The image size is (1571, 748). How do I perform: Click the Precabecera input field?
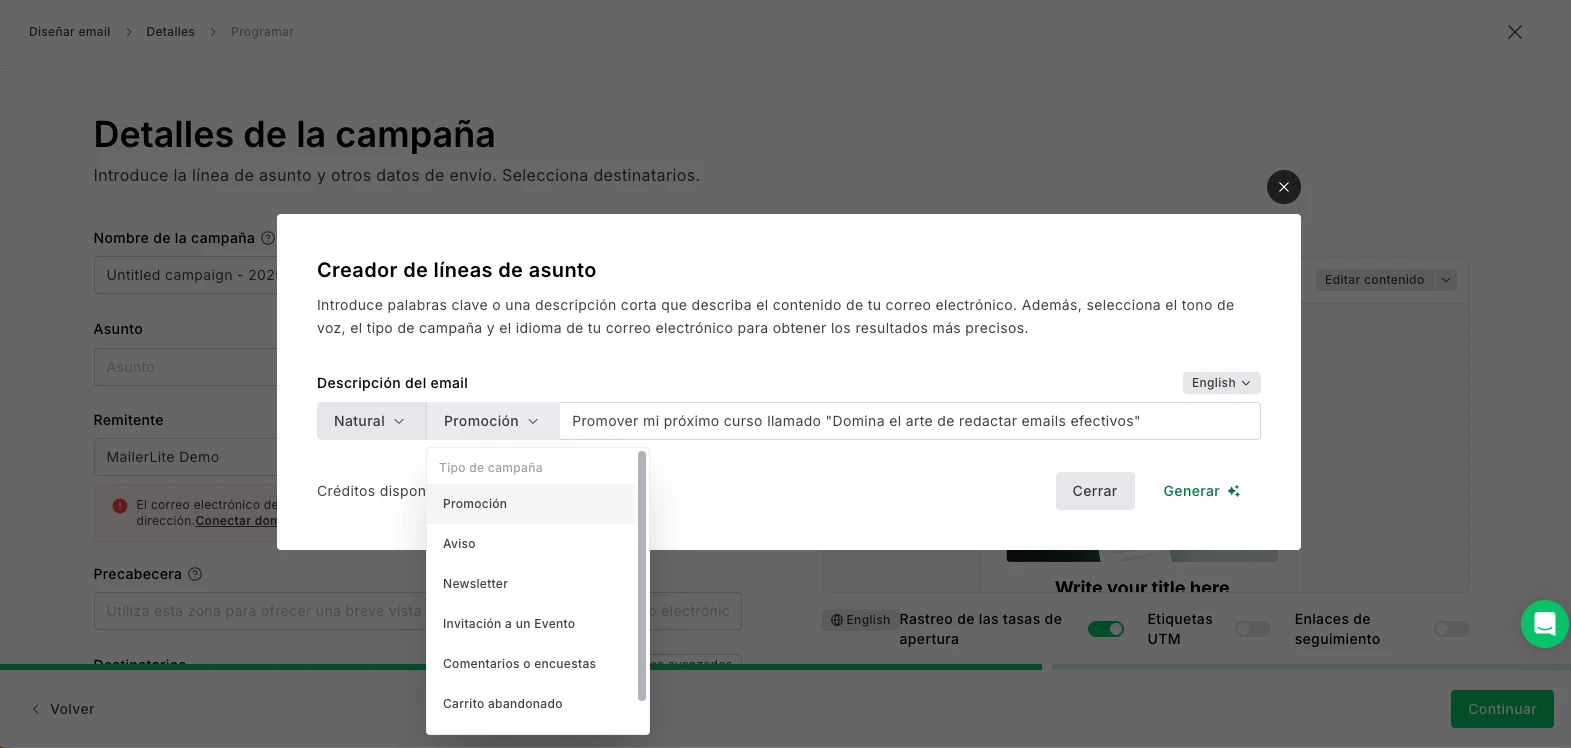pos(418,611)
